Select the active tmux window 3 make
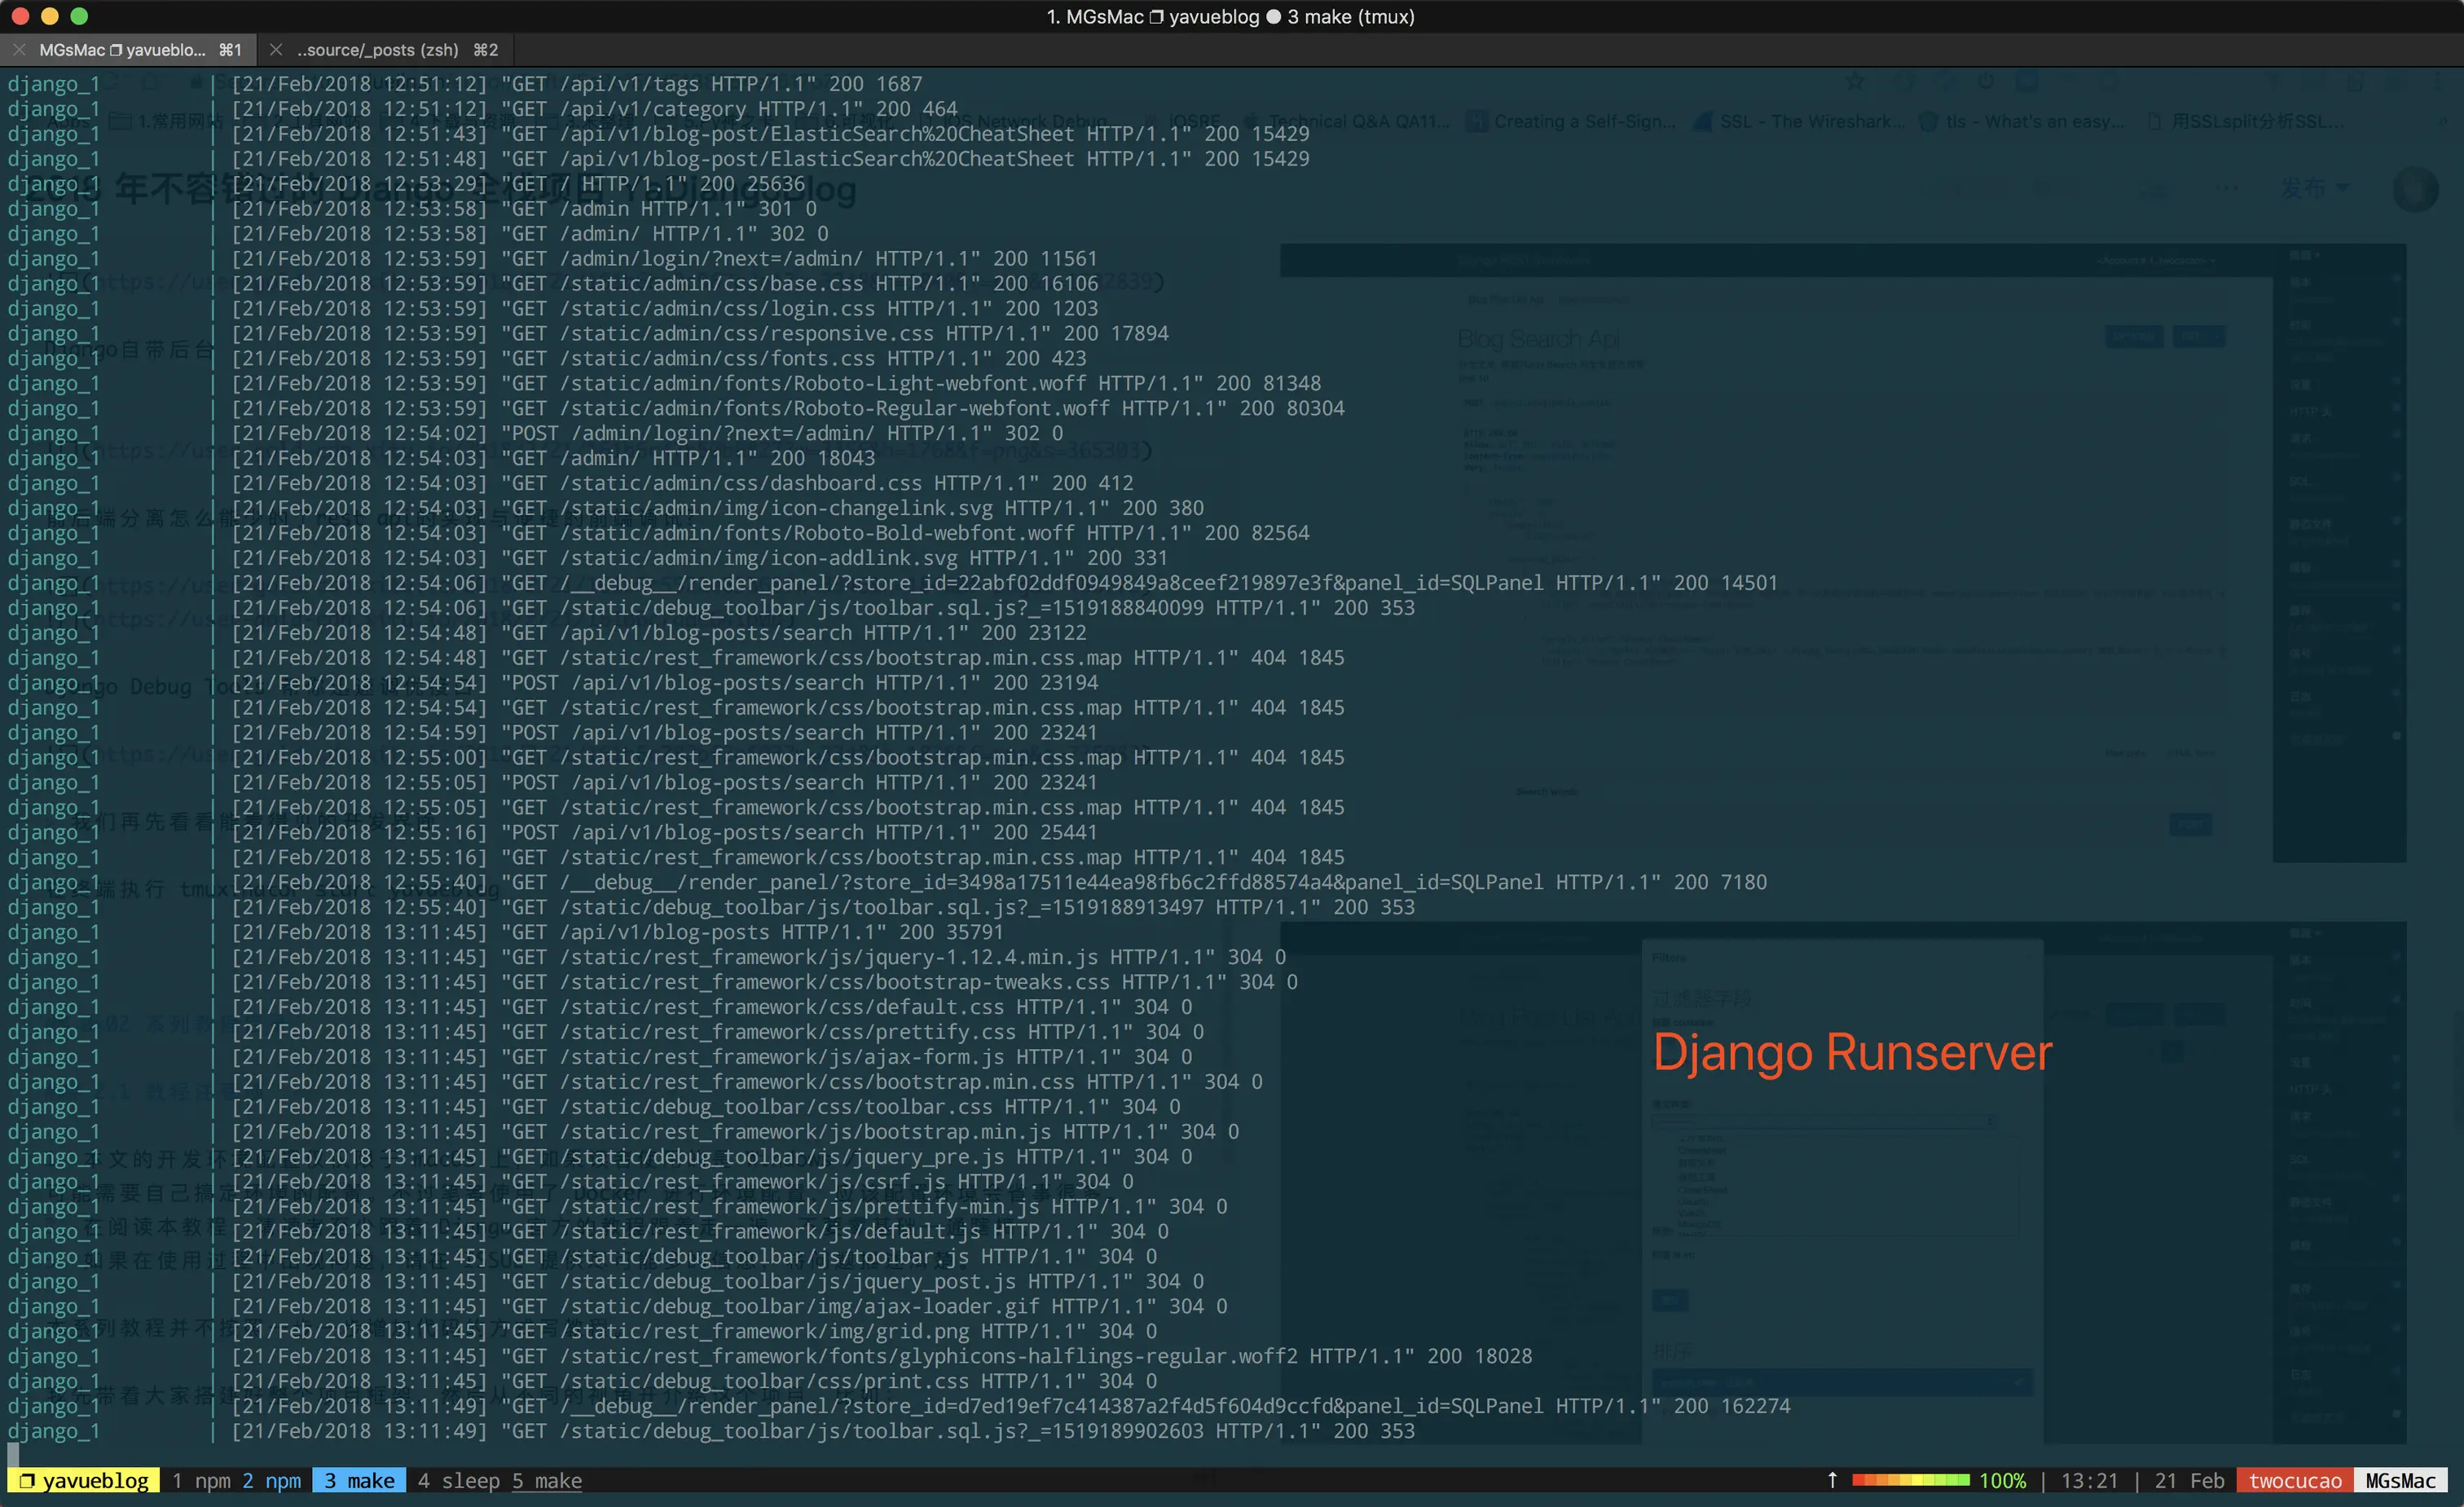 [x=359, y=1481]
